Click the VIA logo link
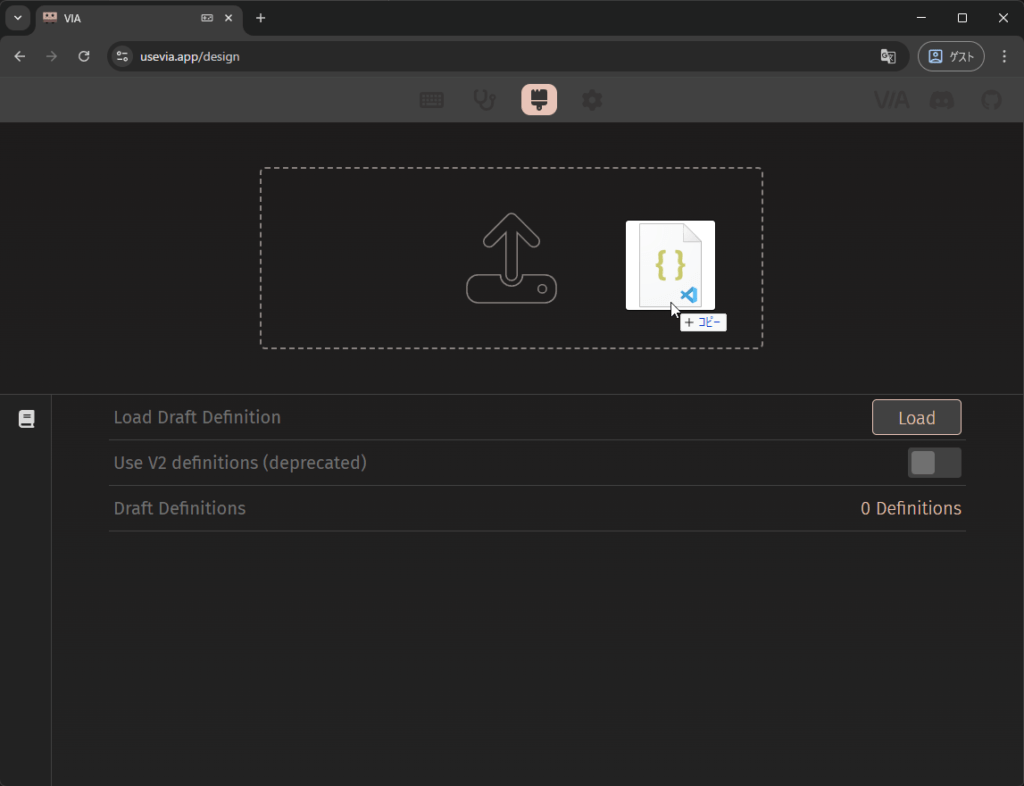 [x=891, y=100]
